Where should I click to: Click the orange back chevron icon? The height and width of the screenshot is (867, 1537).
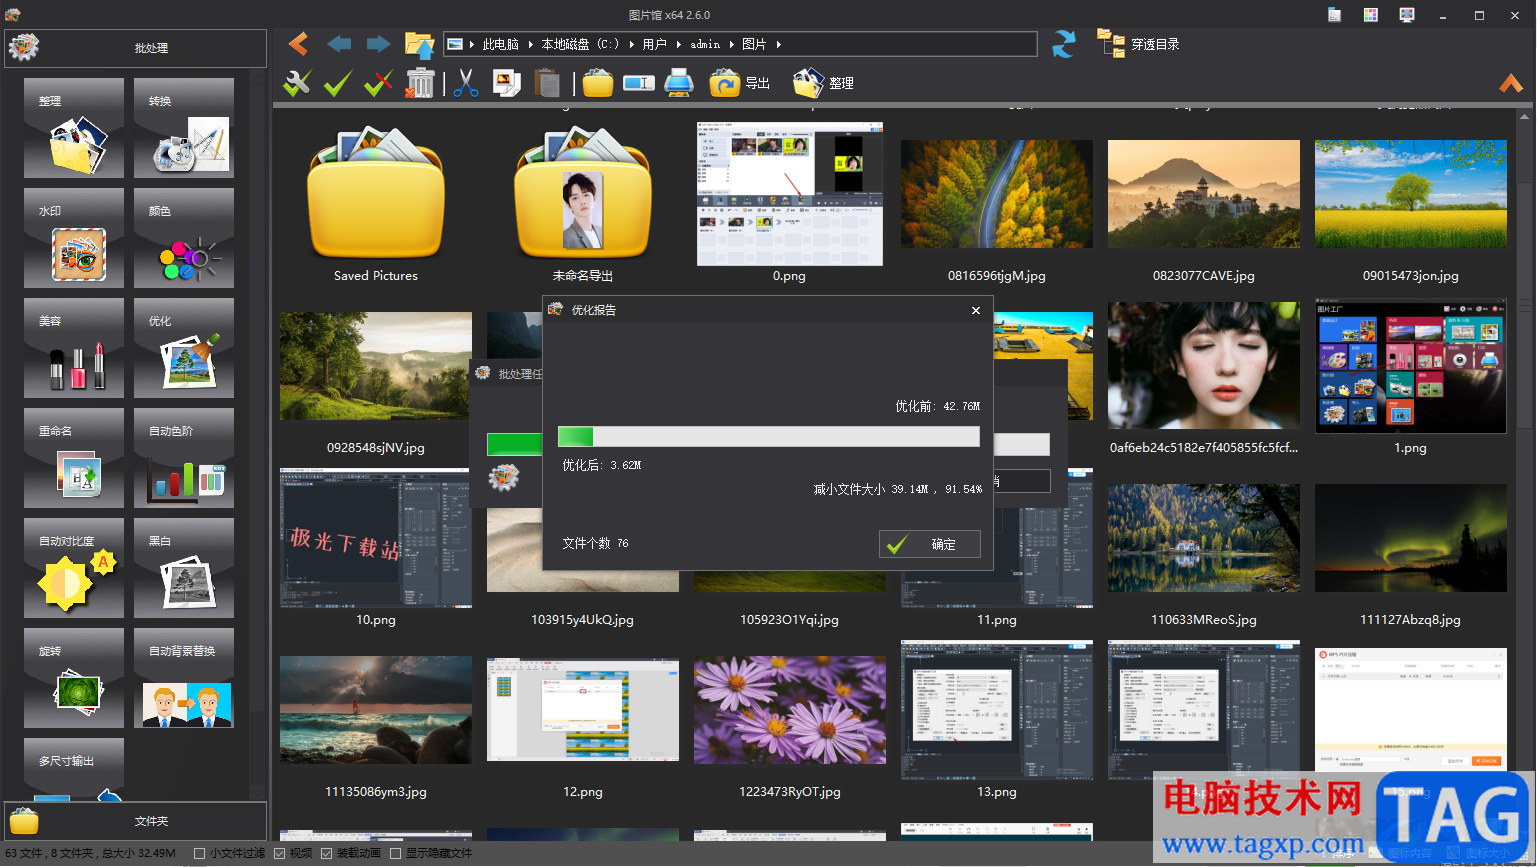pyautogui.click(x=298, y=44)
